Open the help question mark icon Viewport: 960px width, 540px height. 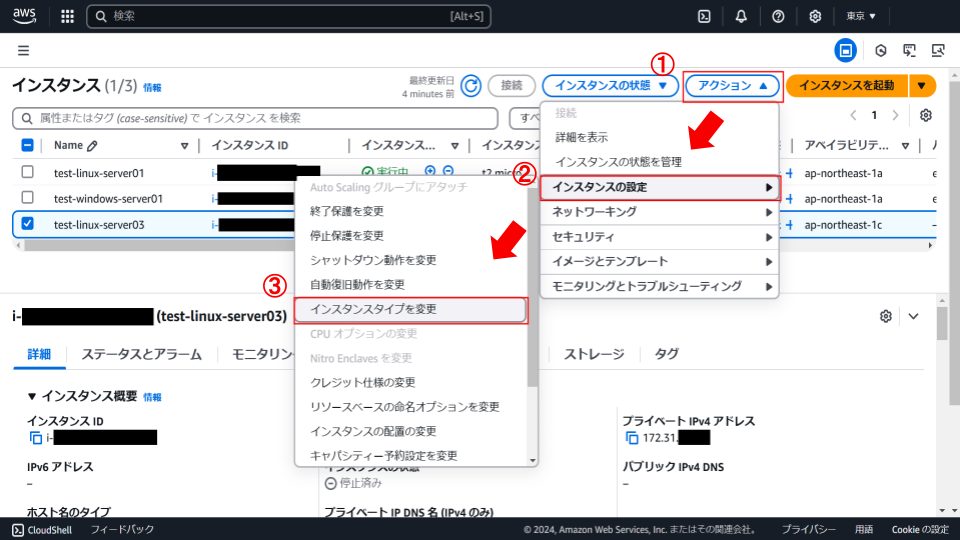click(x=778, y=17)
